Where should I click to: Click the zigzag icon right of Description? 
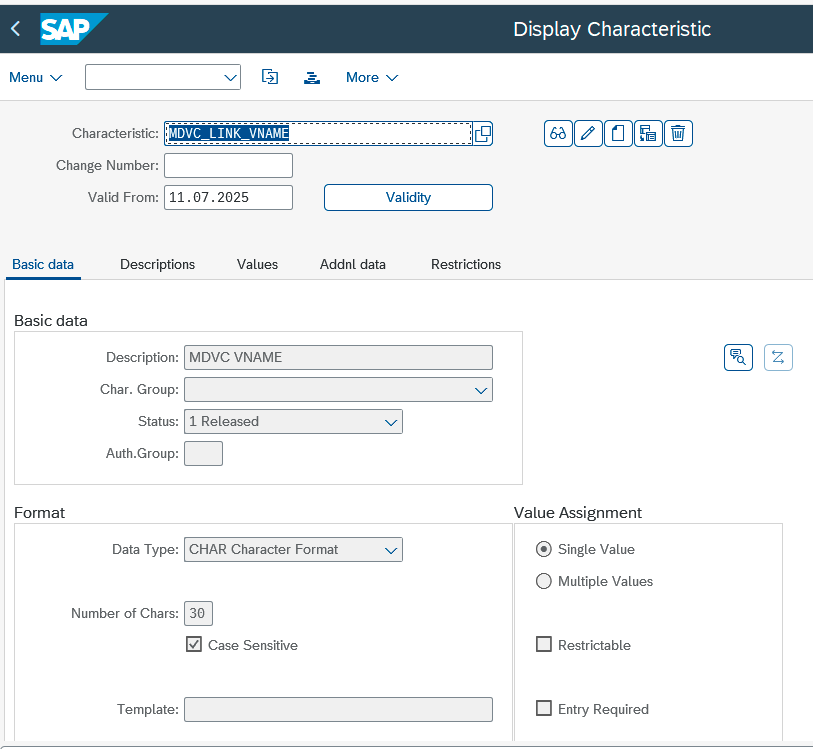(x=778, y=357)
